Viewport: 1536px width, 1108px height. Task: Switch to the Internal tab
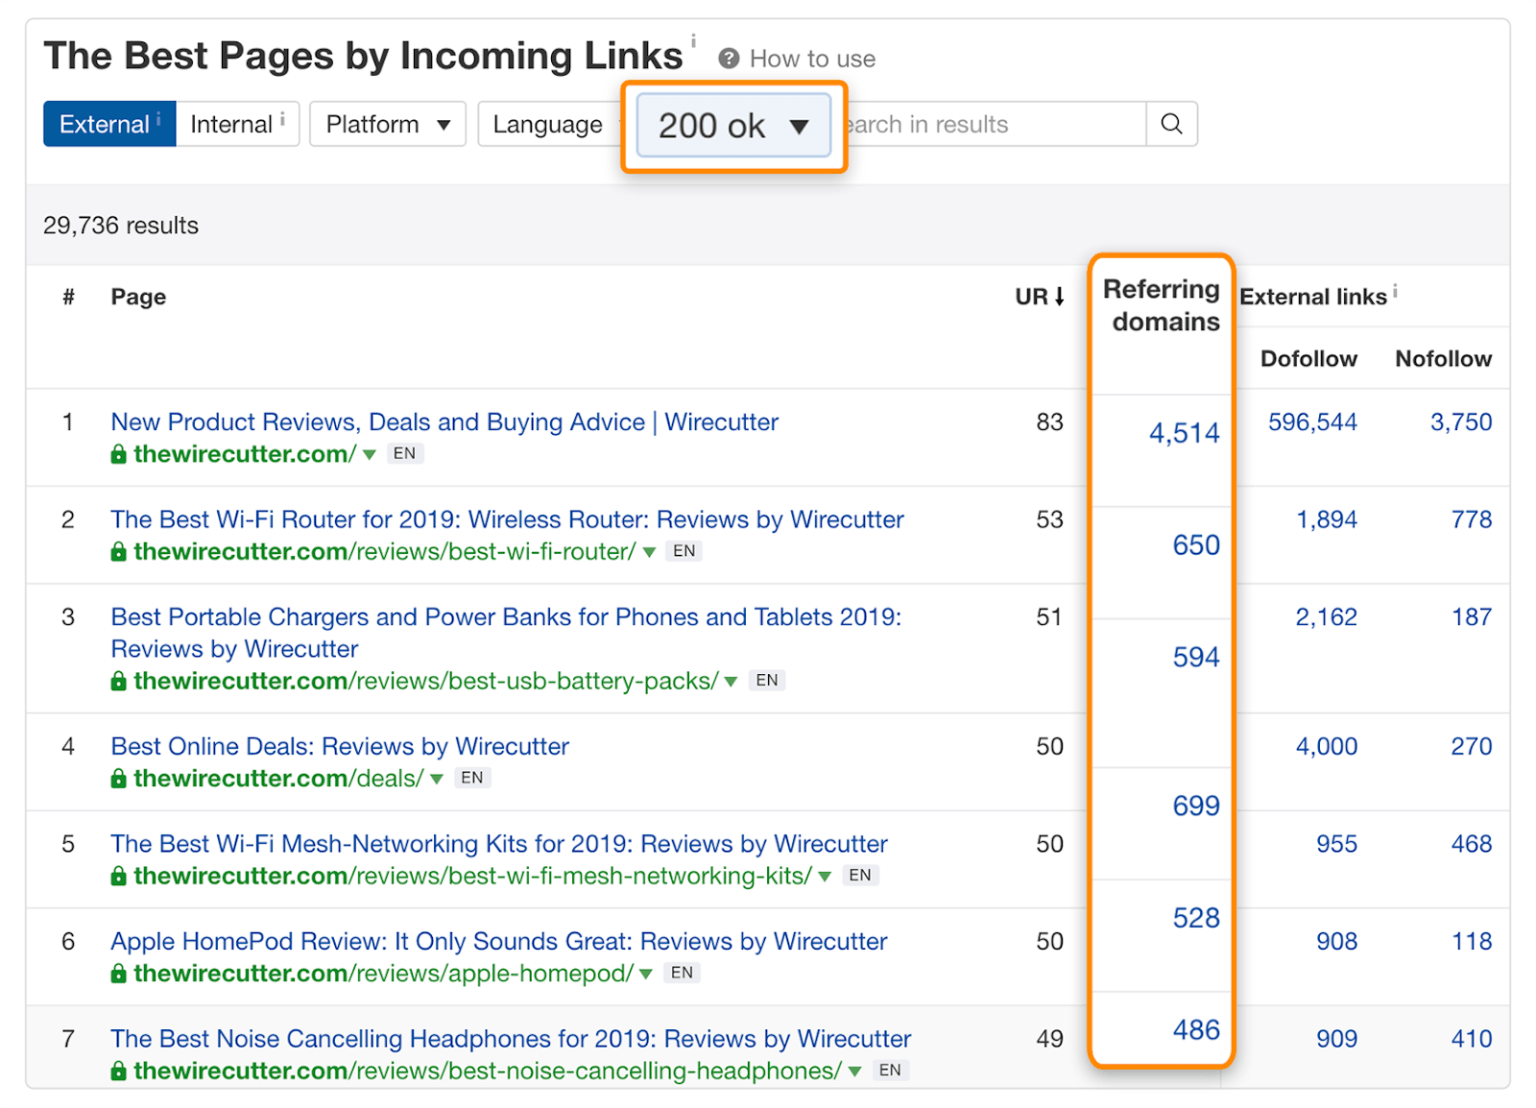pyautogui.click(x=231, y=124)
